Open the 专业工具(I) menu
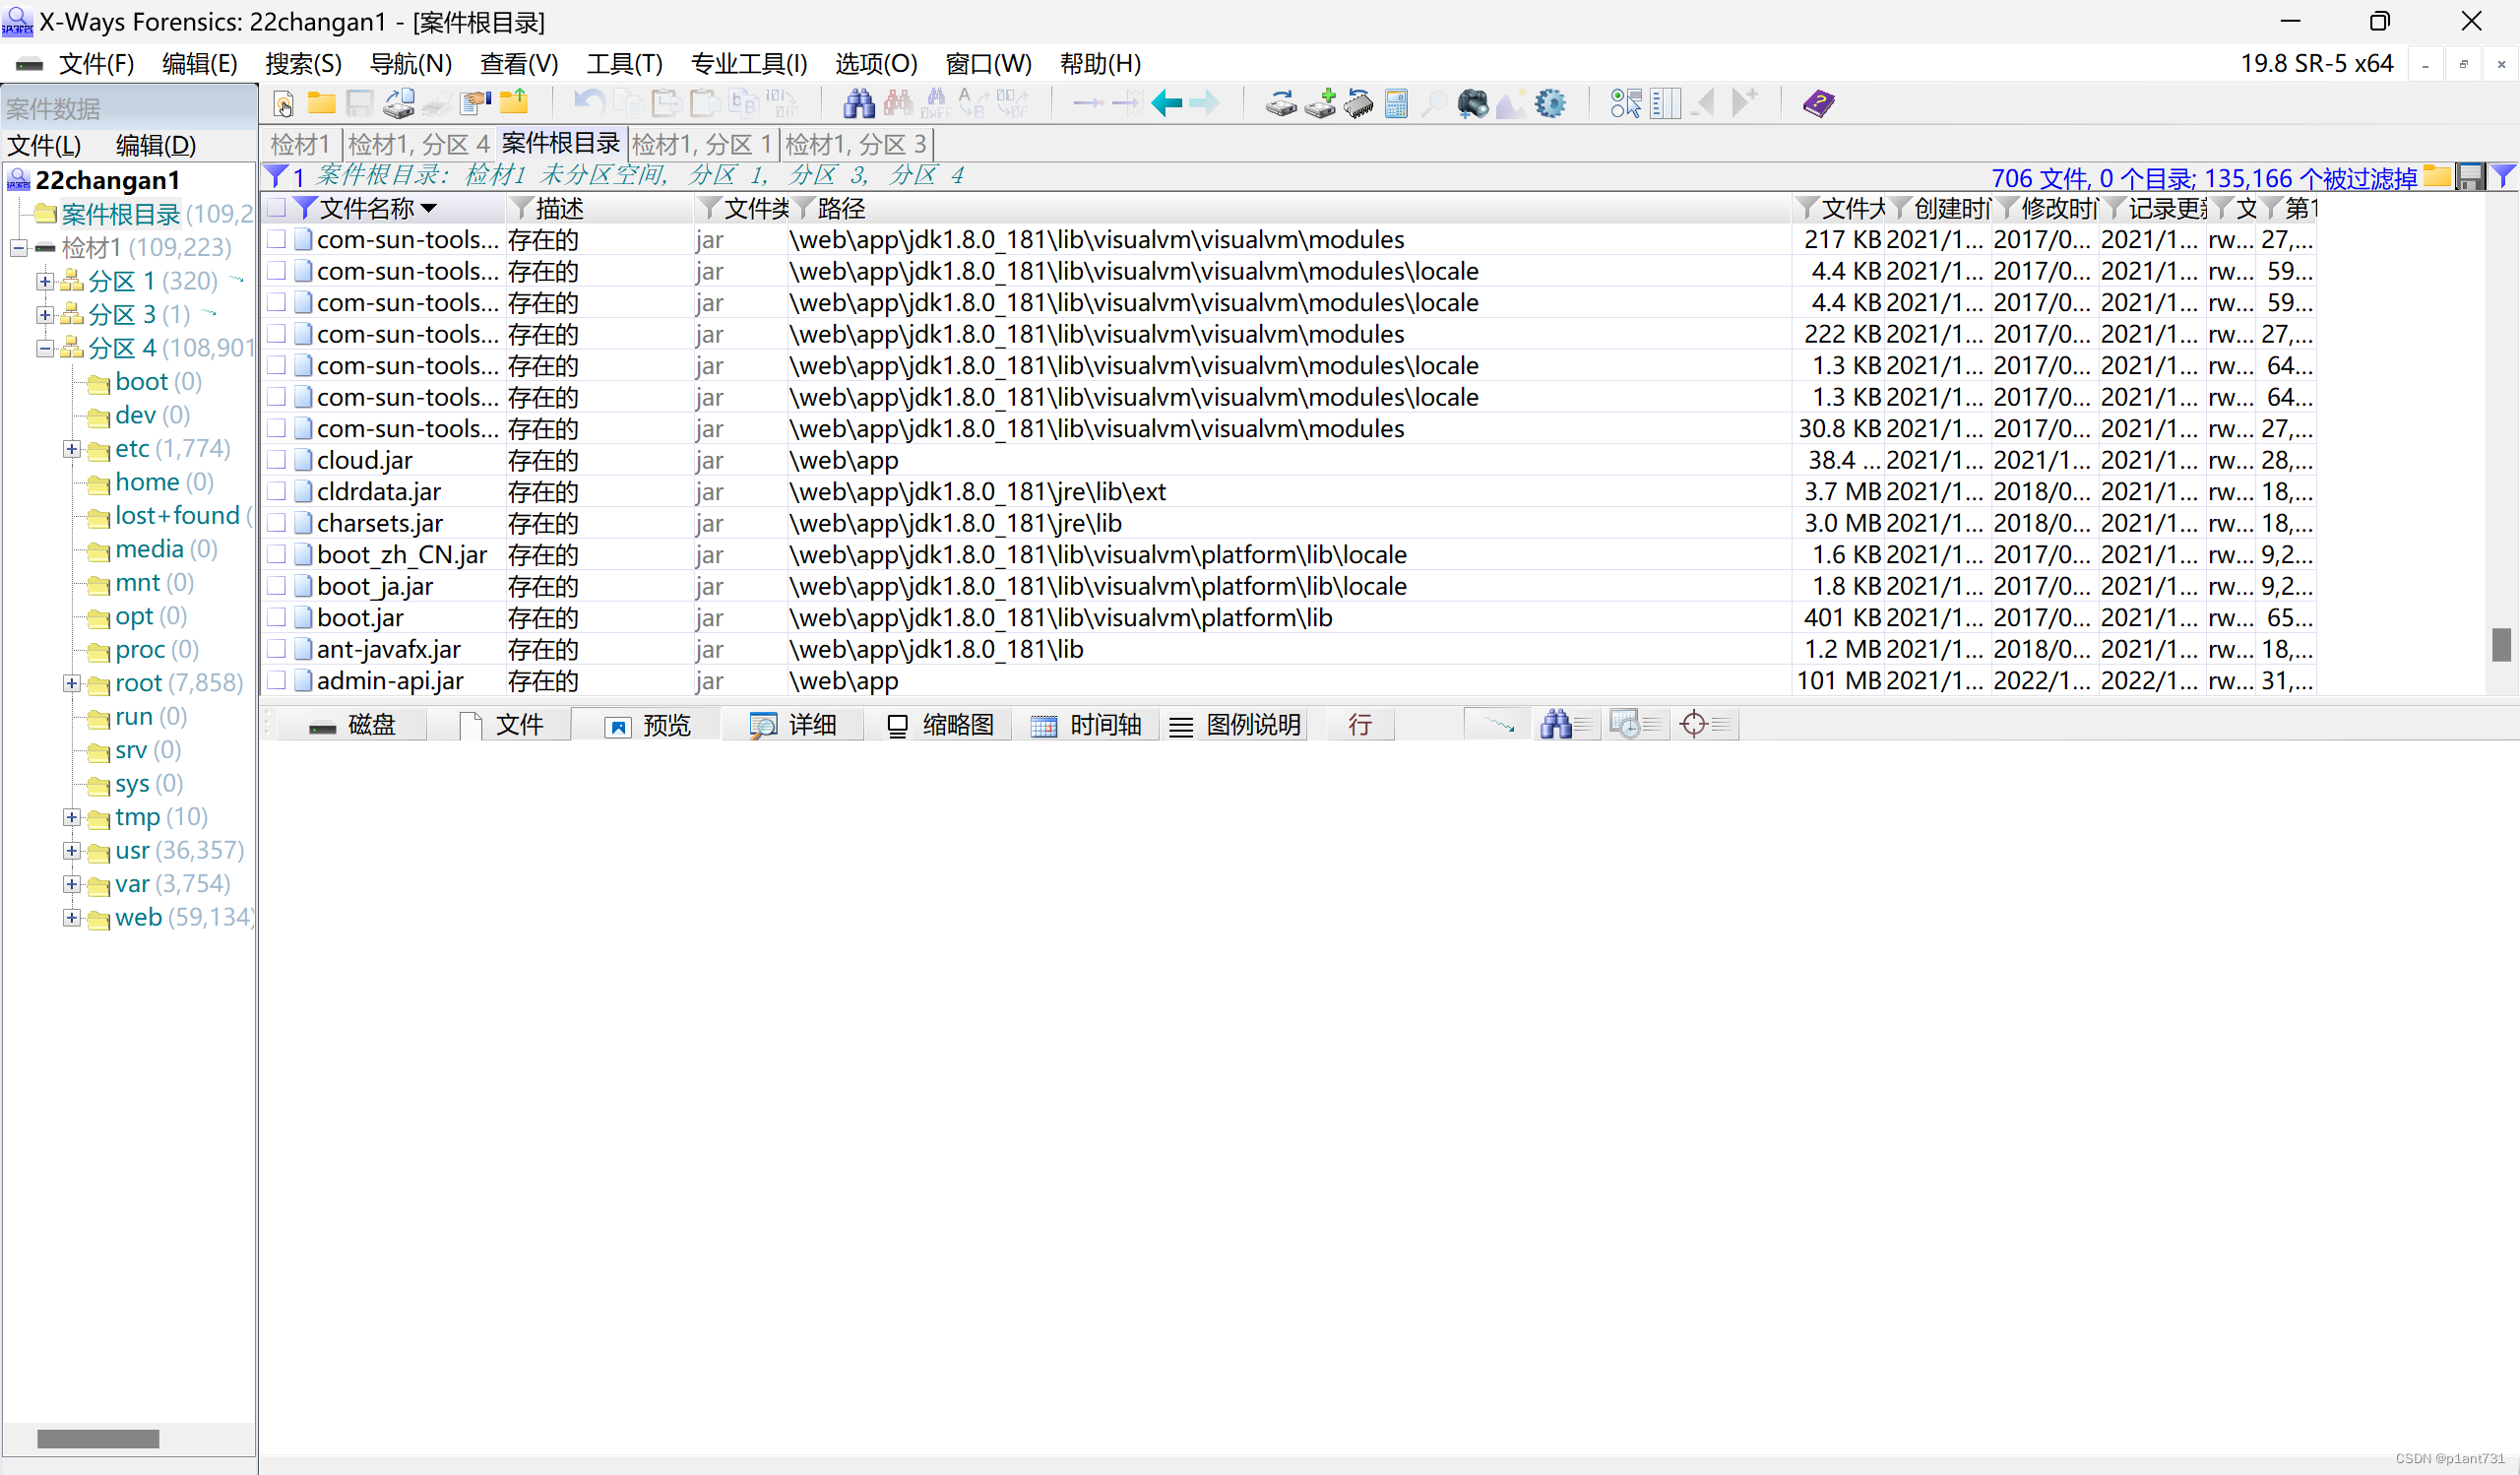The height and width of the screenshot is (1475, 2520). click(x=748, y=64)
